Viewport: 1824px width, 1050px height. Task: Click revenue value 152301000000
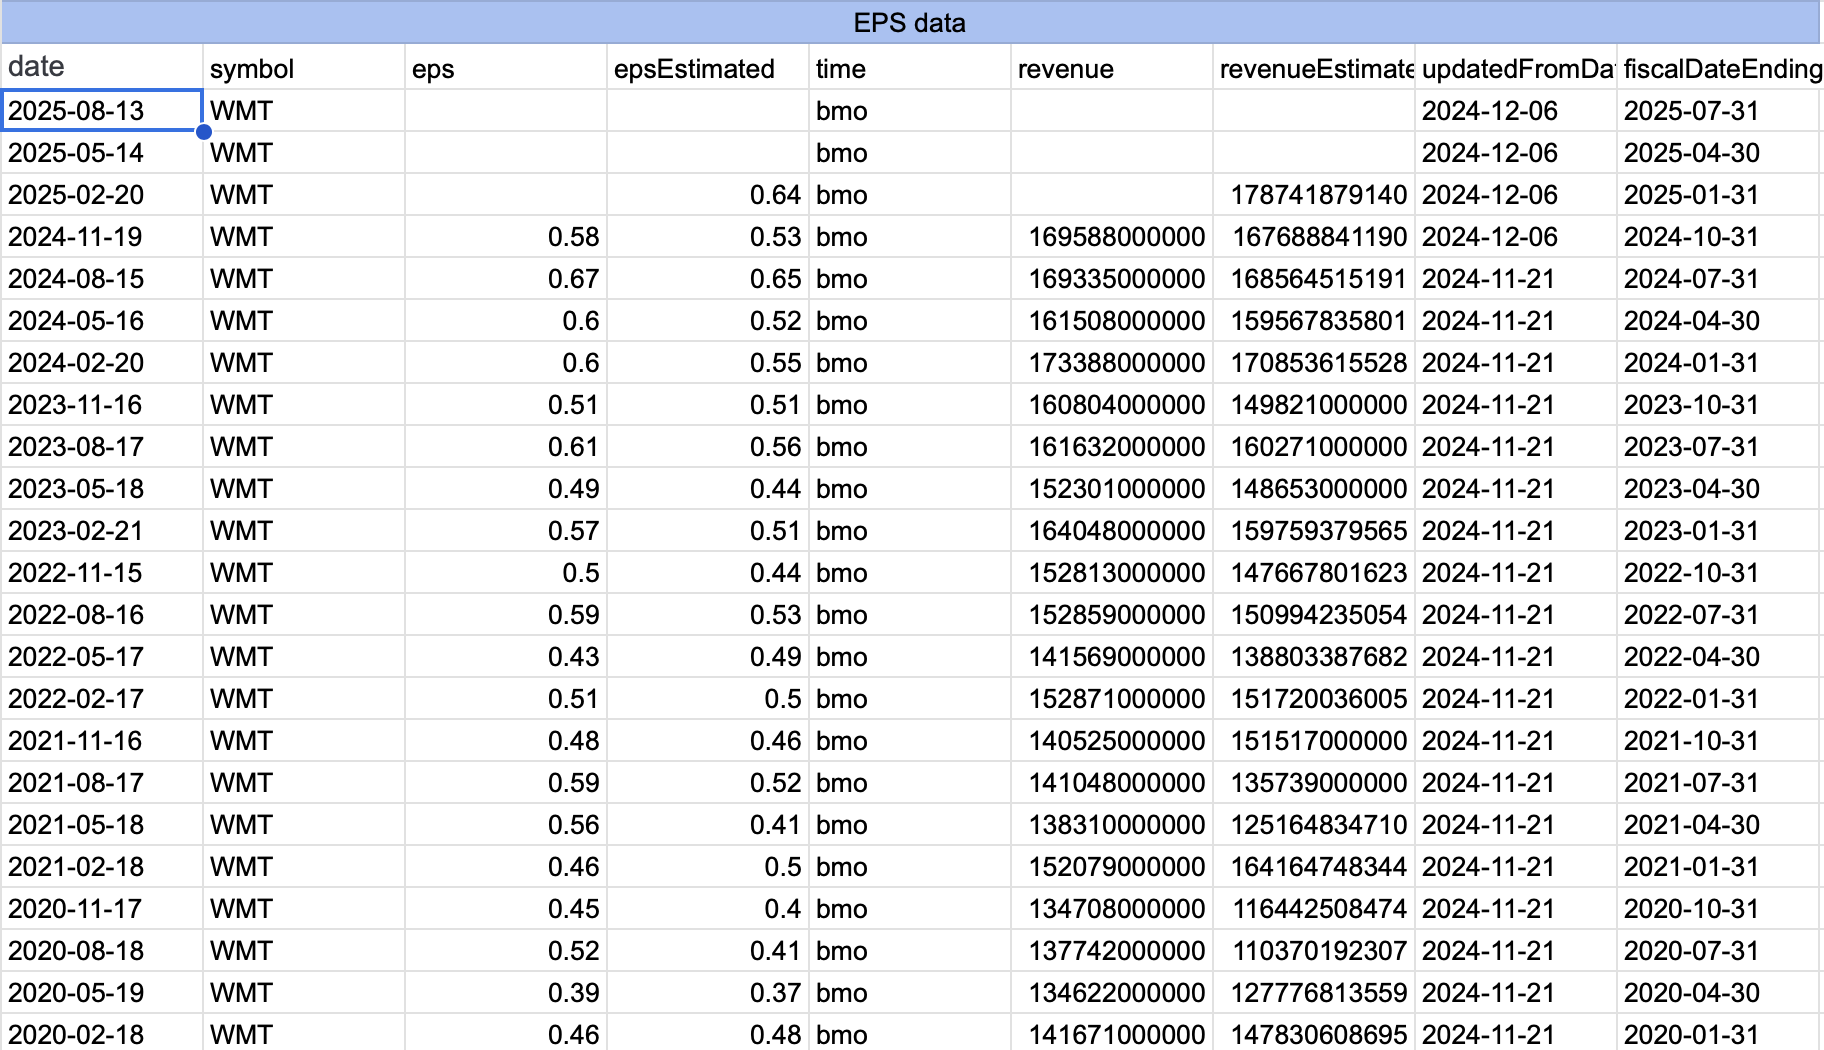(x=1112, y=488)
